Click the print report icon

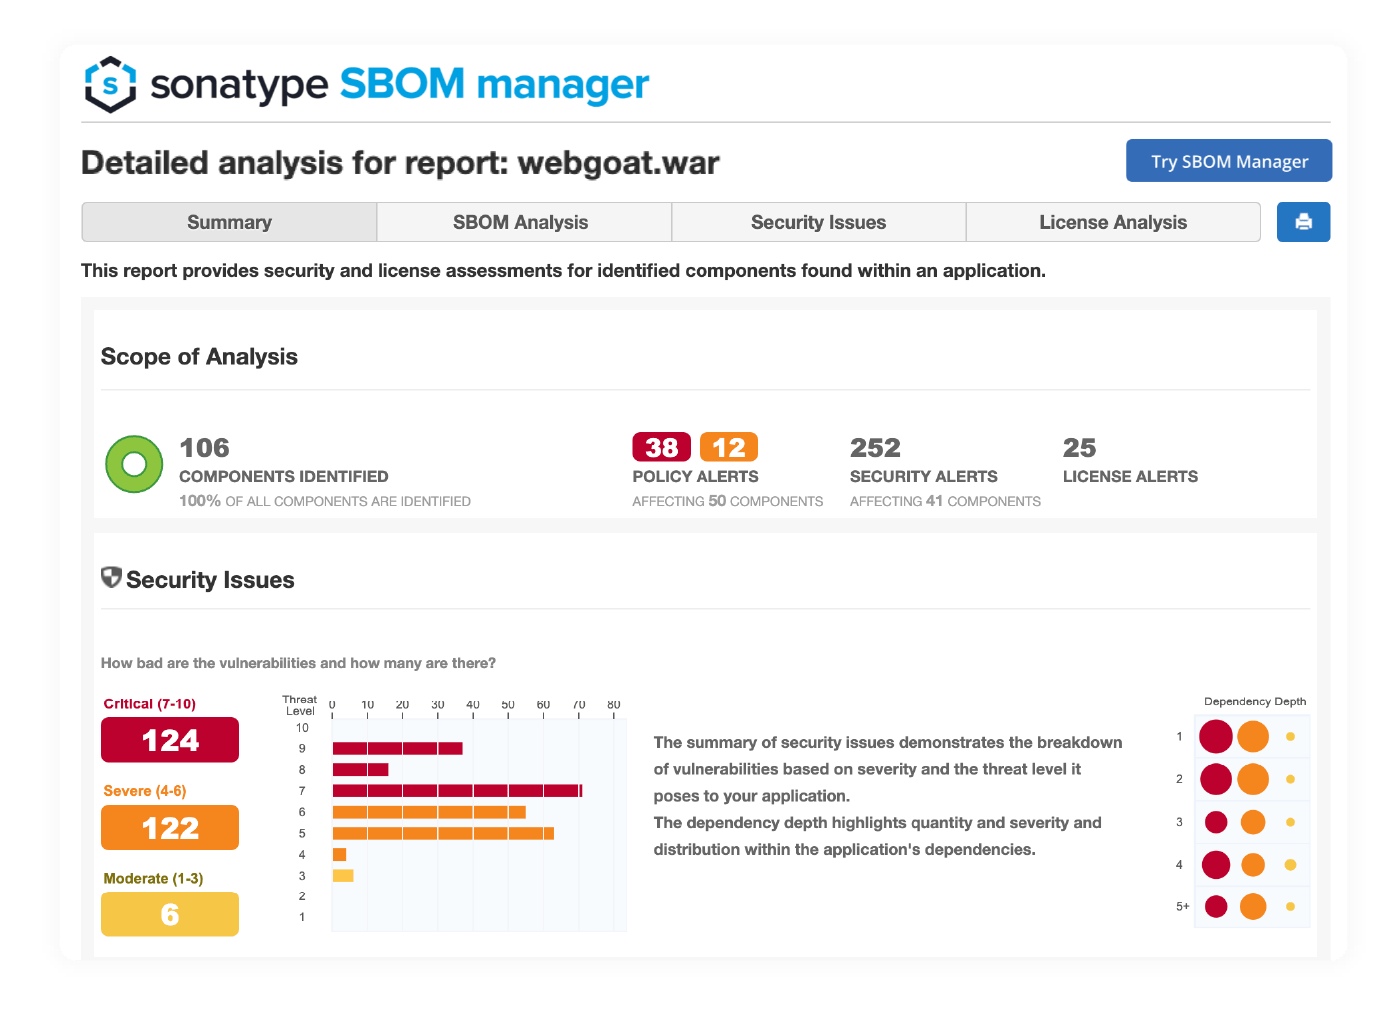(1303, 222)
